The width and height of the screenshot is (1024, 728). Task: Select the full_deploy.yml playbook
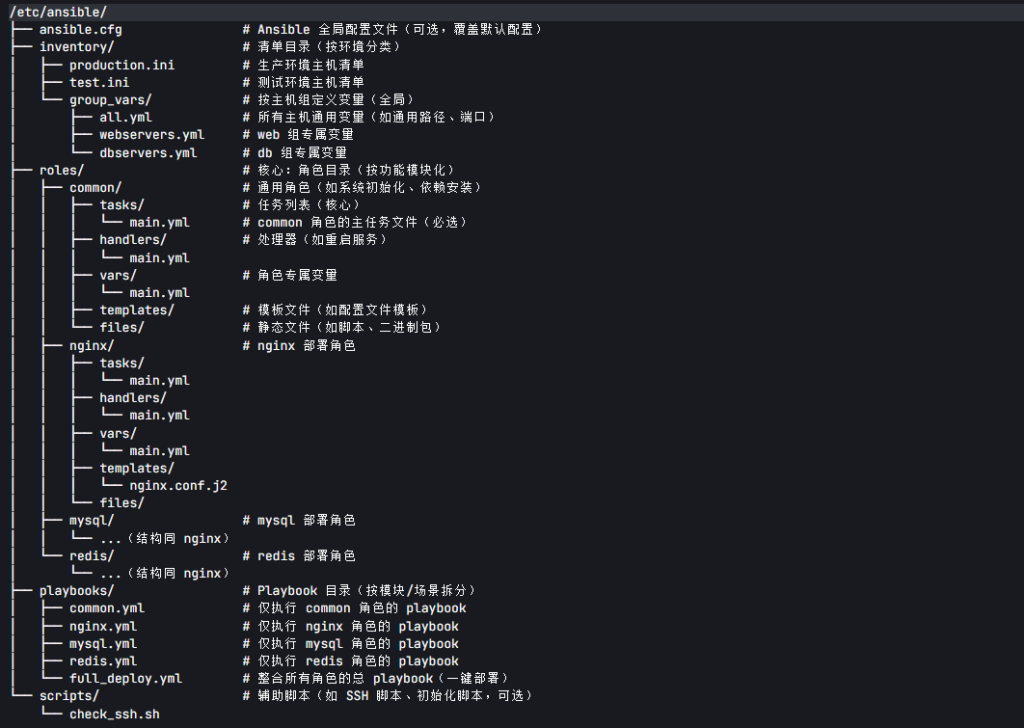pyautogui.click(x=125, y=678)
